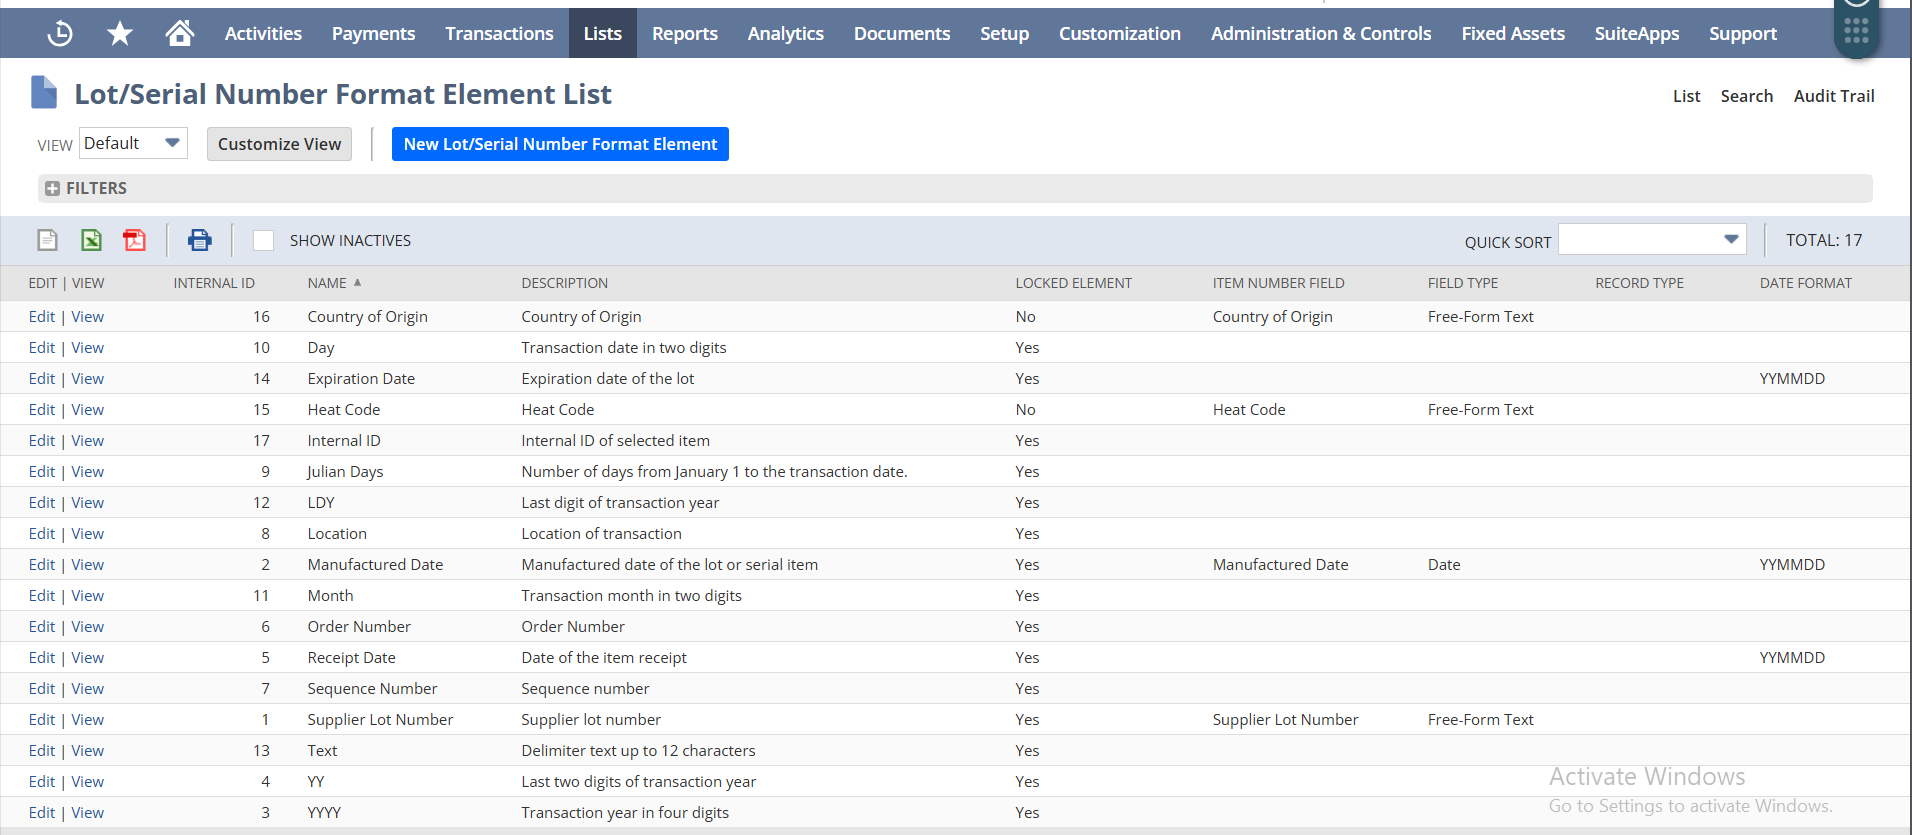View the Julian Days record
1912x835 pixels.
click(x=88, y=472)
